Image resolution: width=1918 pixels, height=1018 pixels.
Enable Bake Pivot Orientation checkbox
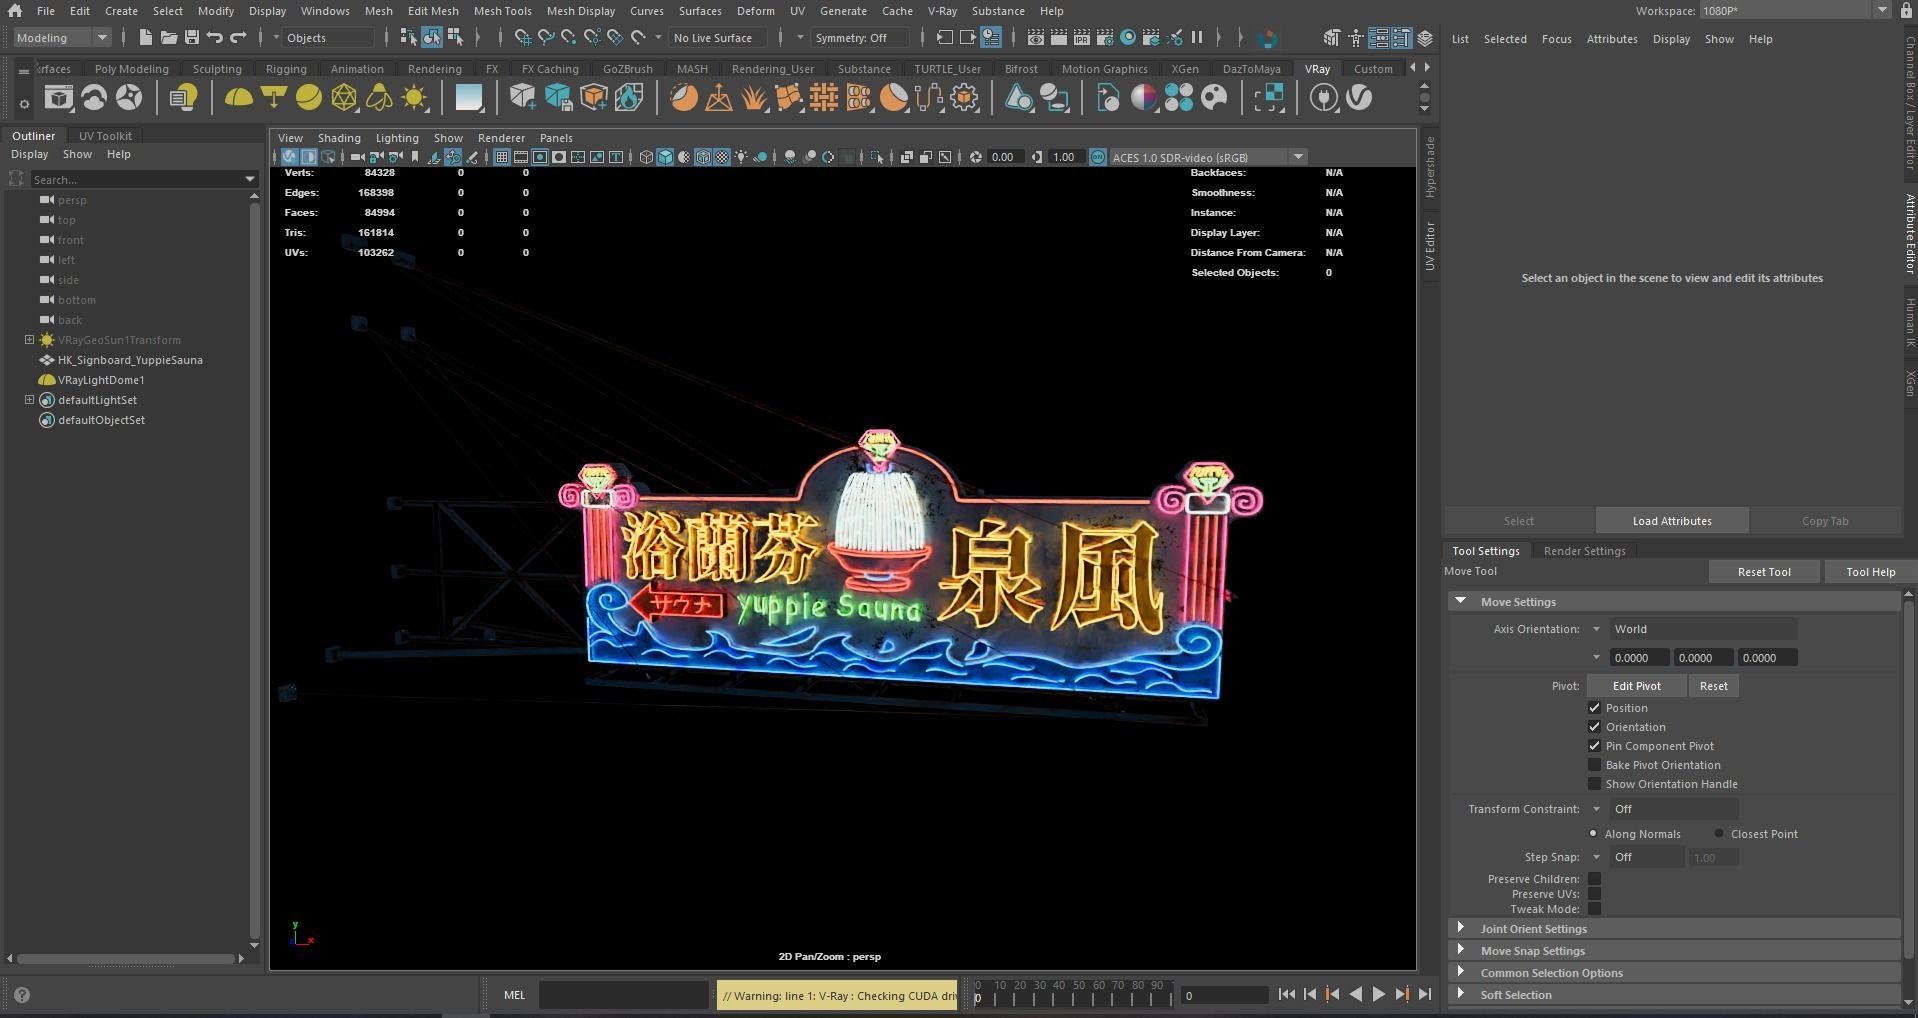point(1594,765)
